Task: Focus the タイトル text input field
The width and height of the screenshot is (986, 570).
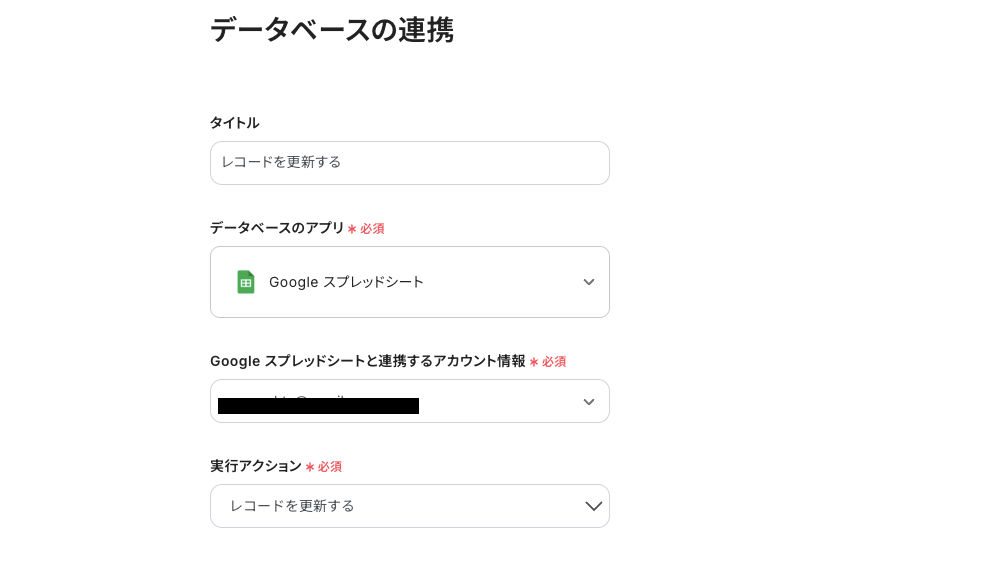Action: 410,163
